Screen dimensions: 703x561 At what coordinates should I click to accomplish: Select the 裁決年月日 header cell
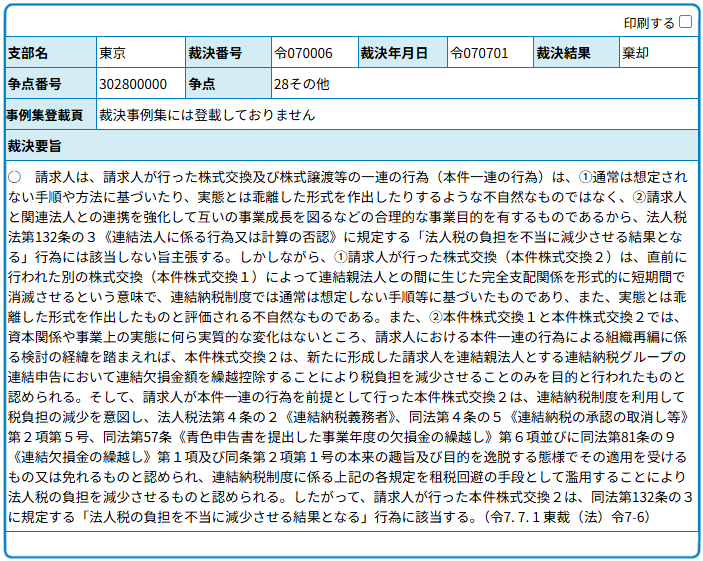point(393,53)
